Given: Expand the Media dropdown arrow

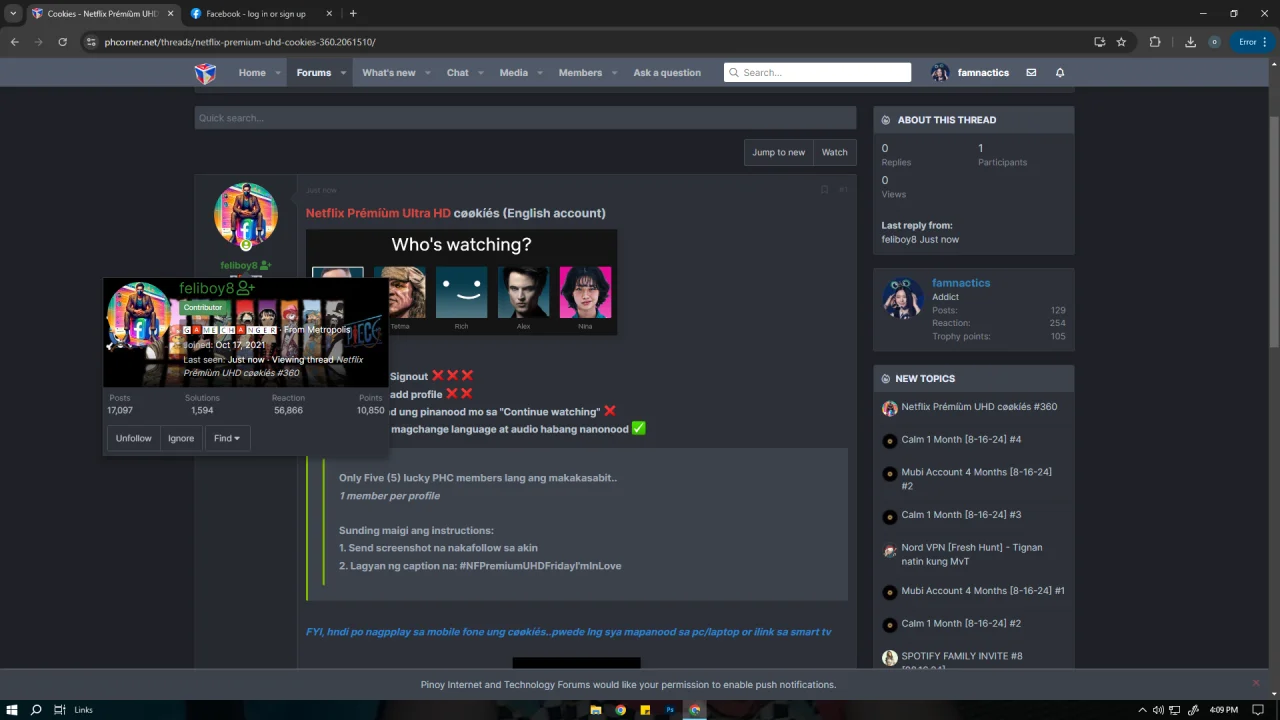Looking at the screenshot, I should [539, 73].
